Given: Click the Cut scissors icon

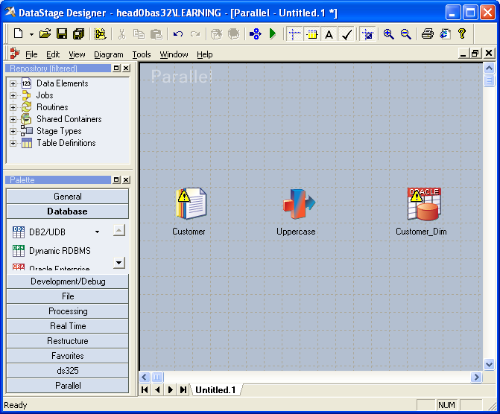Looking at the screenshot, I should (x=122, y=34).
